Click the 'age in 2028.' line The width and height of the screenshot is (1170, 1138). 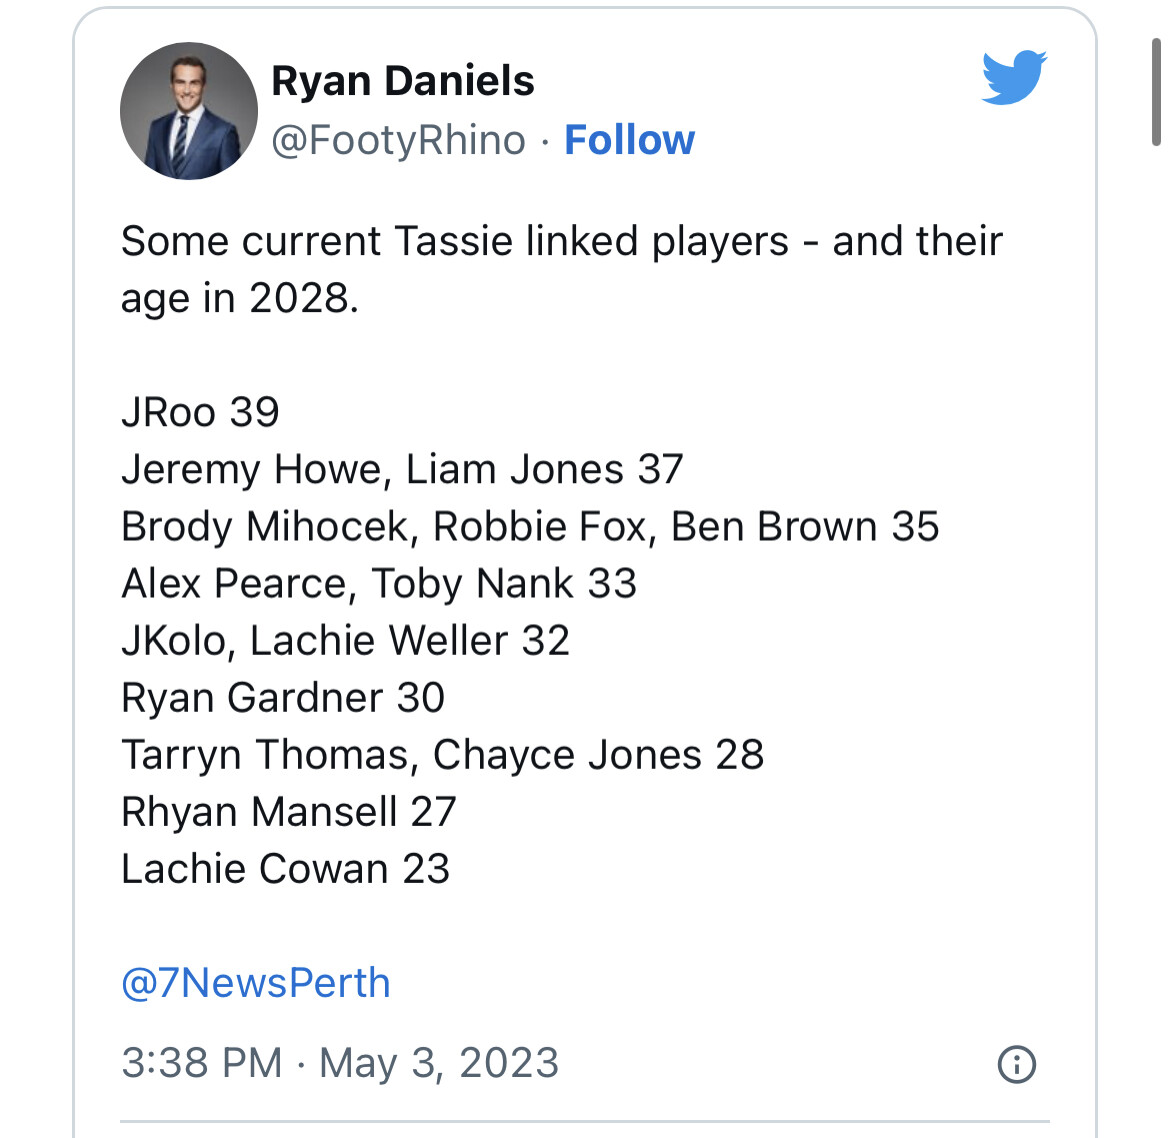(240, 298)
